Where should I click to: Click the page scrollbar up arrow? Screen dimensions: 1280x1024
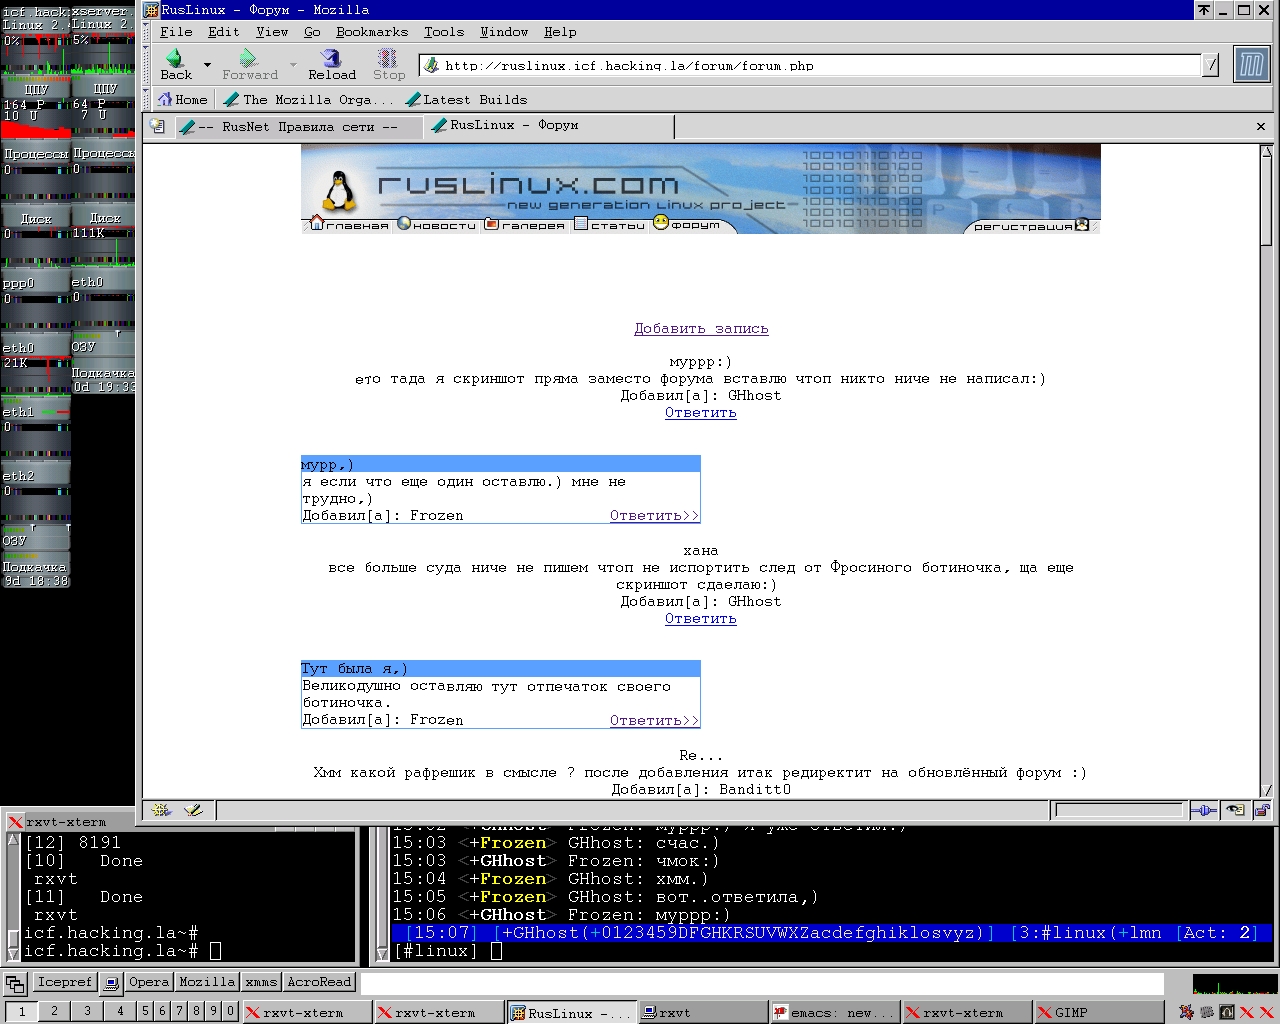pyautogui.click(x=1266, y=152)
